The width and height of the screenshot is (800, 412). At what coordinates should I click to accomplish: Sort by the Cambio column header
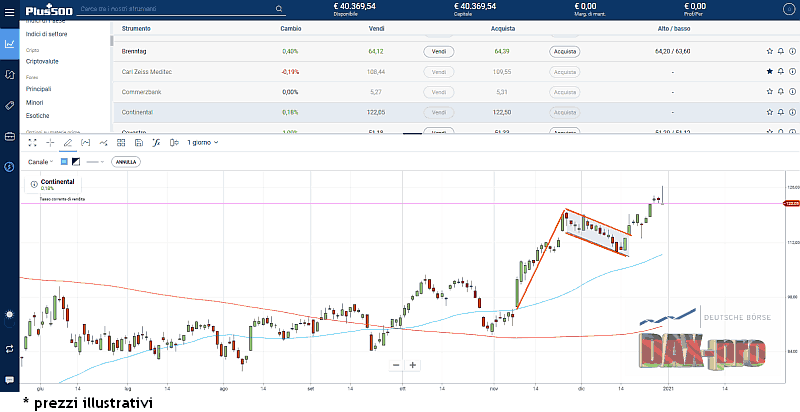tap(291, 29)
